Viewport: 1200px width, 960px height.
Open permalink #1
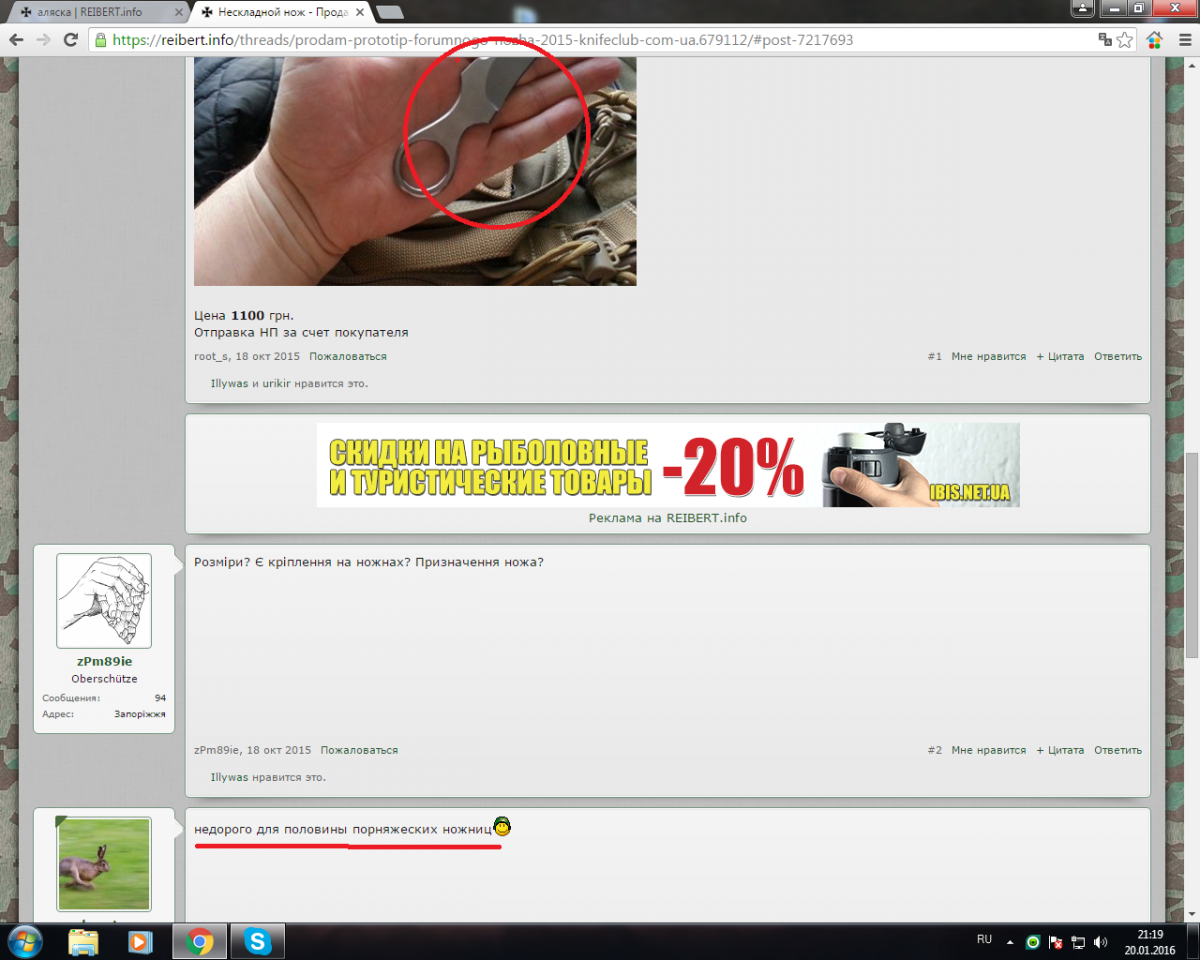(934, 357)
